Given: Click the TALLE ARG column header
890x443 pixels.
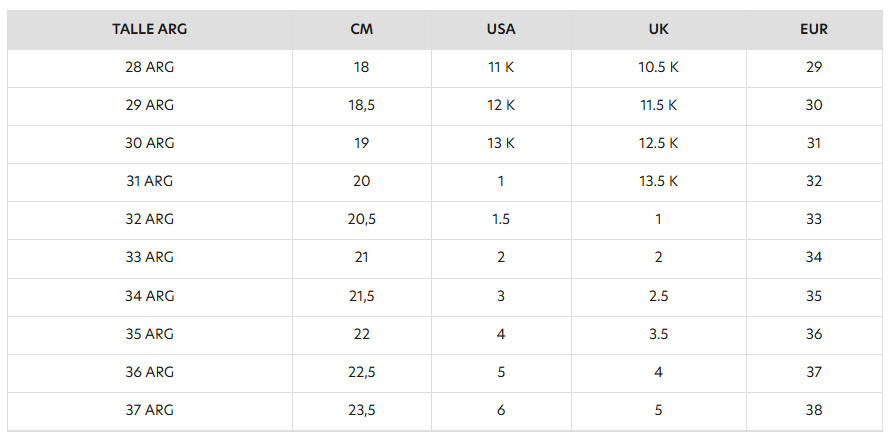Looking at the screenshot, I should pyautogui.click(x=150, y=29).
